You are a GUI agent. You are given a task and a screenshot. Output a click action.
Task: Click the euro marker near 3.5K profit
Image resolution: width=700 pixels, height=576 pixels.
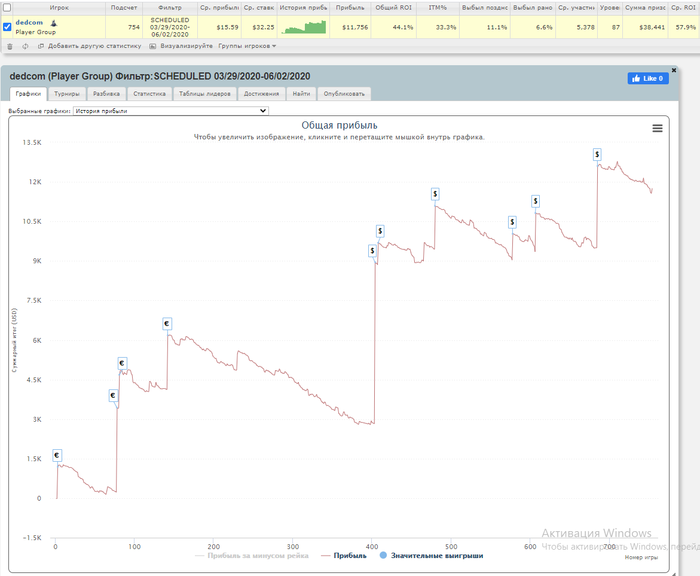tap(113, 396)
